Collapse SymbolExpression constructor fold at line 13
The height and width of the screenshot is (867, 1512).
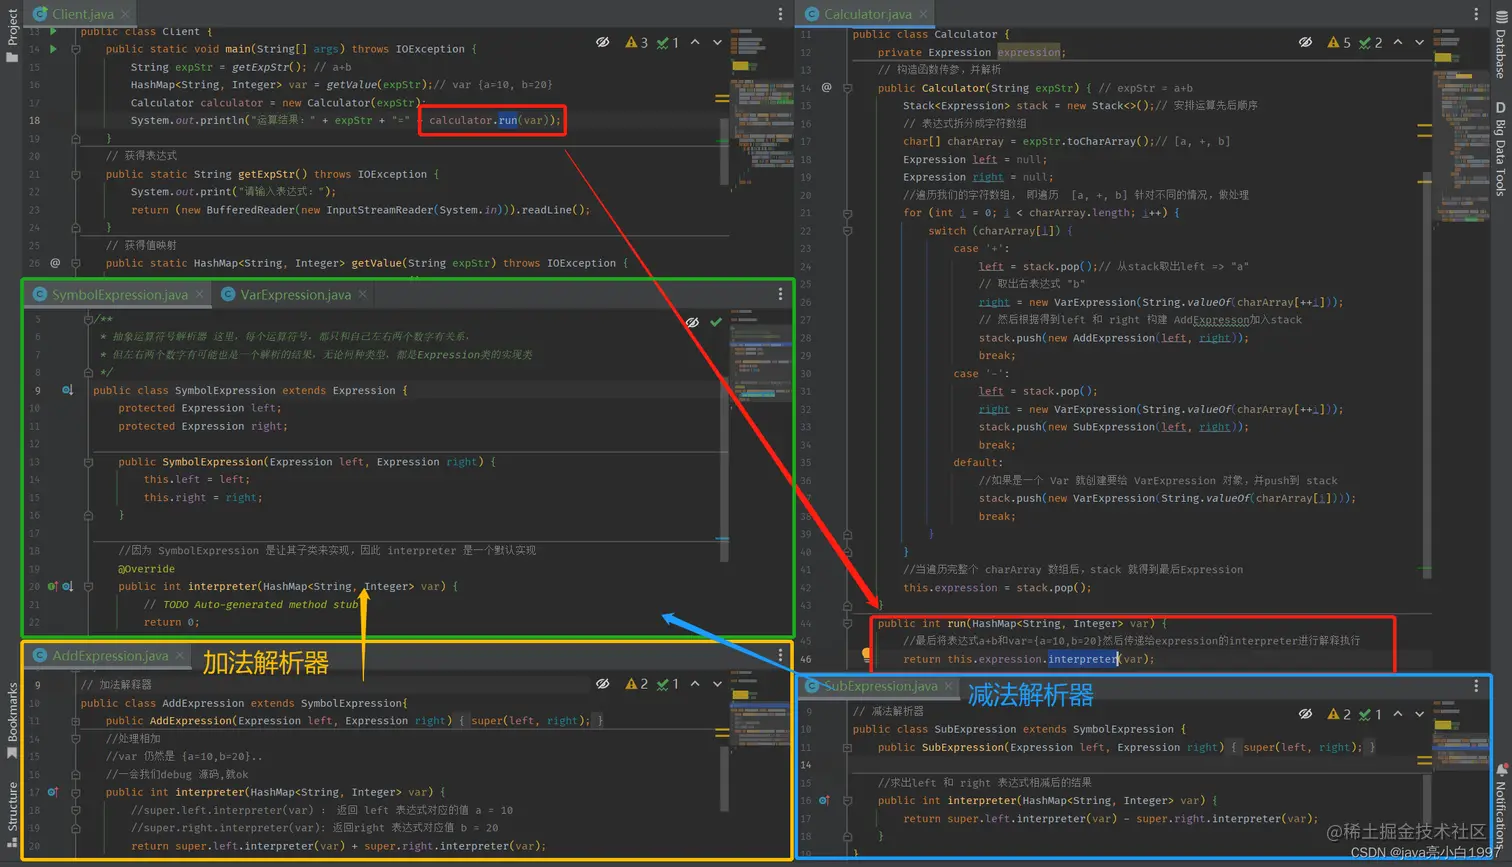pyautogui.click(x=88, y=462)
